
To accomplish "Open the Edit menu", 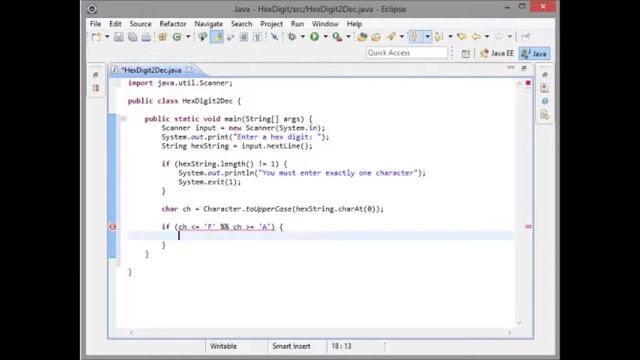I will 115,24.
